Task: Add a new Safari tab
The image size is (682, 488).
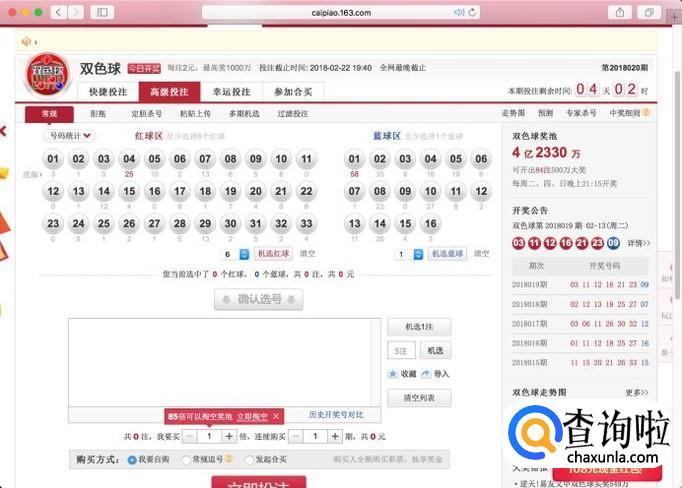Action: tap(674, 17)
